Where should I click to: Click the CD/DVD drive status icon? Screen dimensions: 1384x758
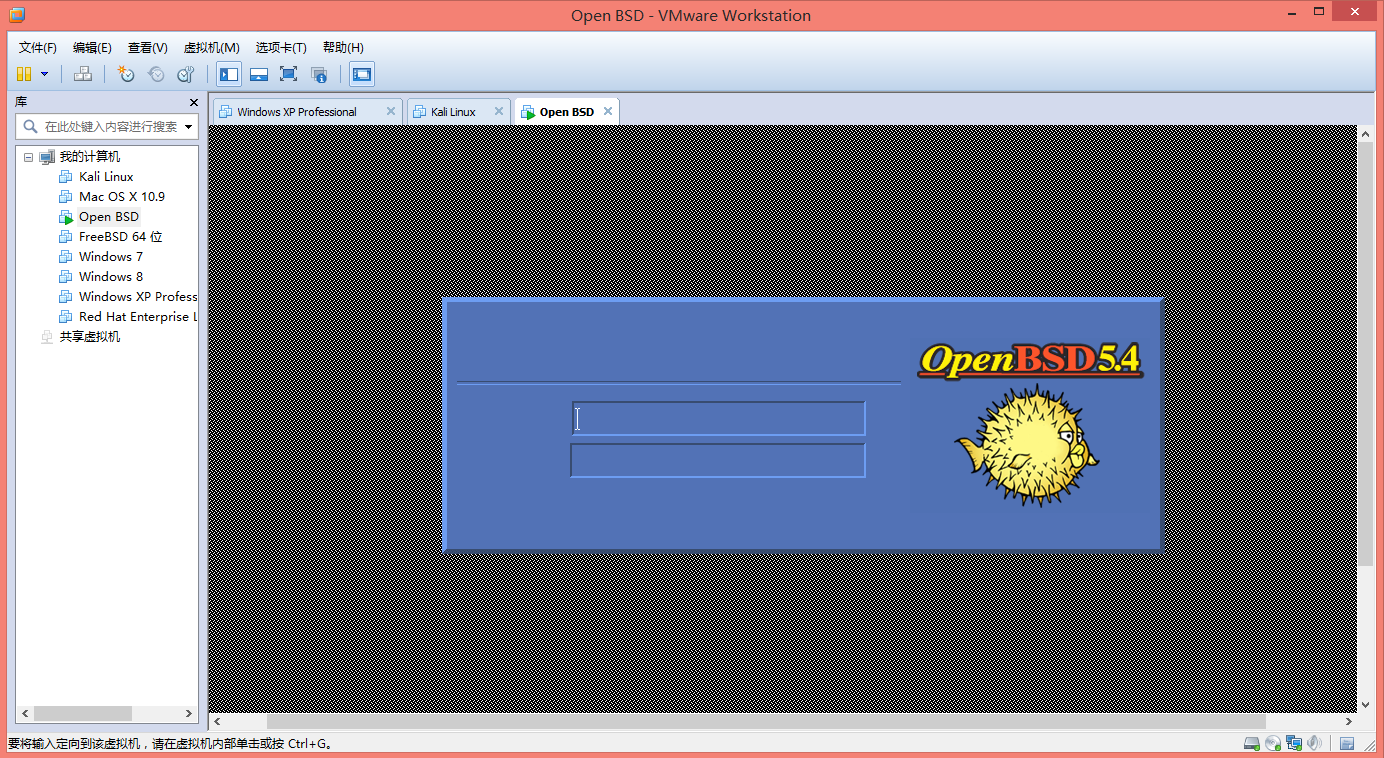tap(1273, 743)
